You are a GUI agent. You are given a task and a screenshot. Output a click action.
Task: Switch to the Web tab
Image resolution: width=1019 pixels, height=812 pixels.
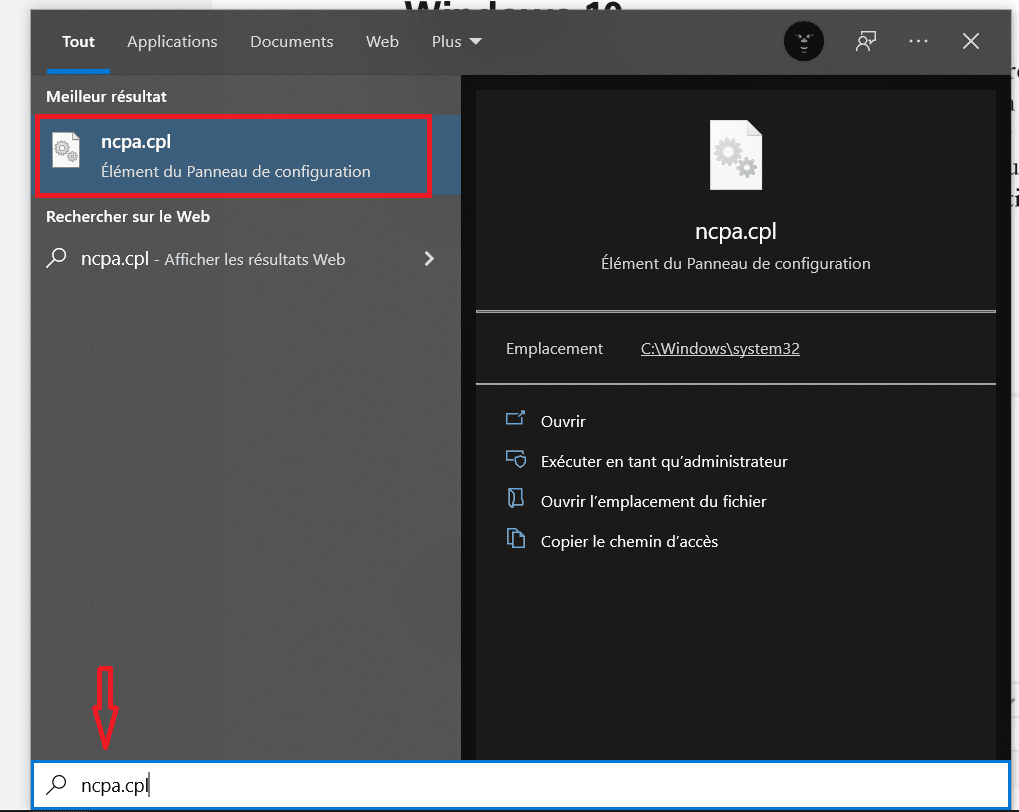[382, 42]
